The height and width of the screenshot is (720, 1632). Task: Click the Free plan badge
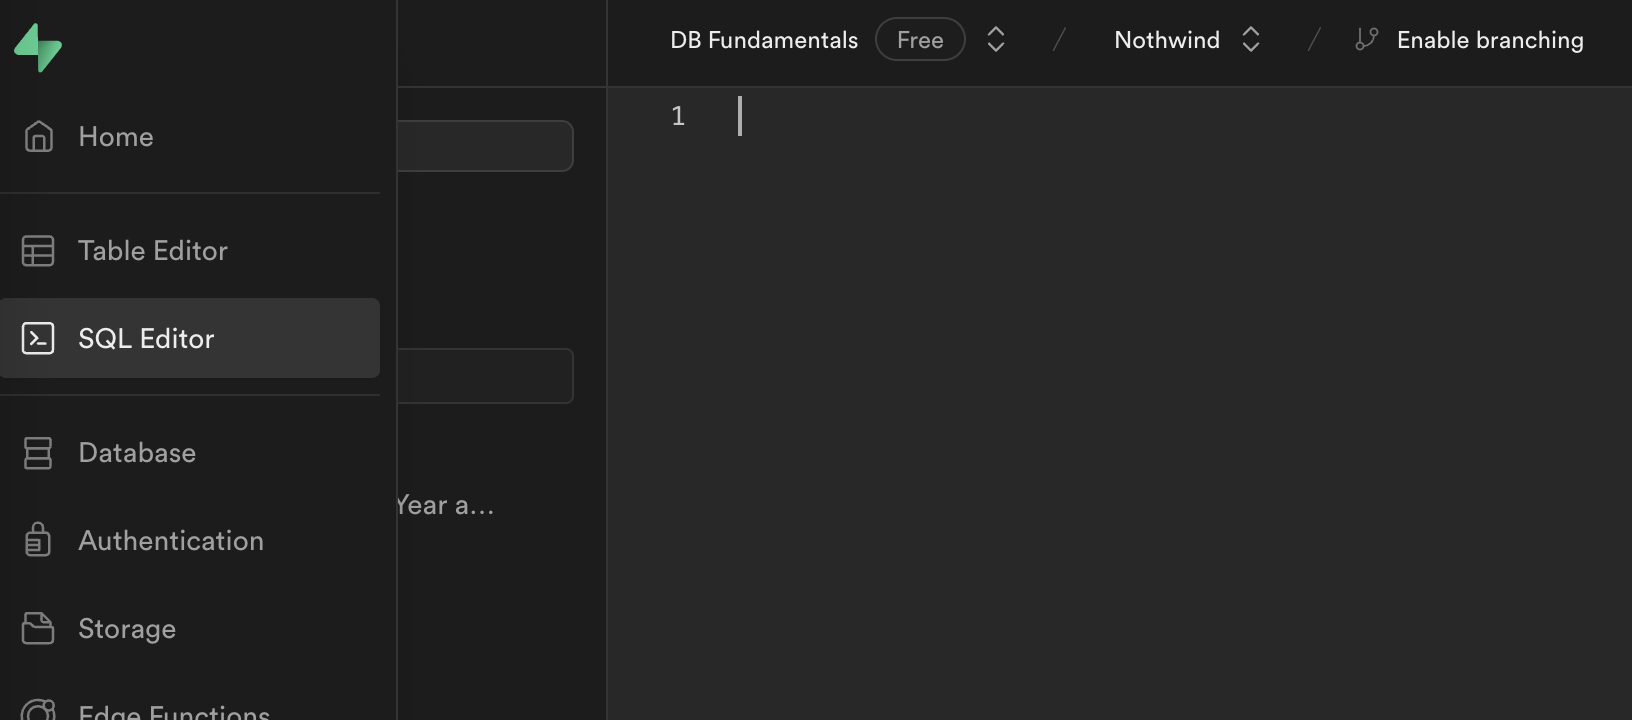click(x=919, y=40)
